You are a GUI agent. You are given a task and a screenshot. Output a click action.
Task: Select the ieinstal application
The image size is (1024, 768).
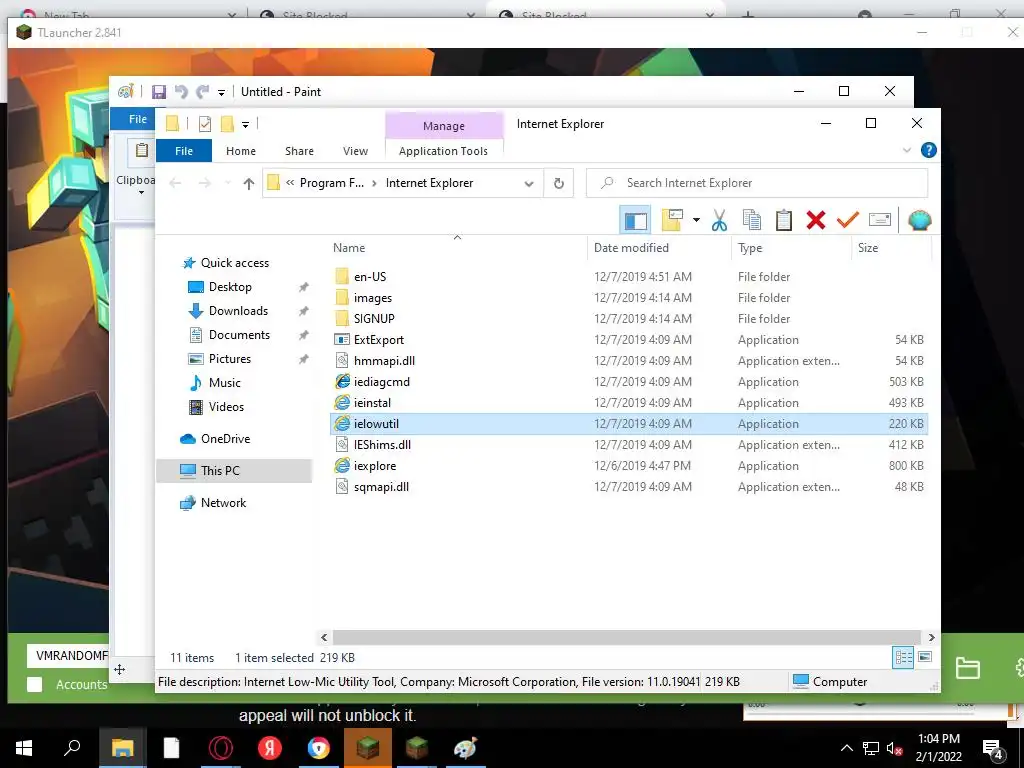click(x=372, y=403)
